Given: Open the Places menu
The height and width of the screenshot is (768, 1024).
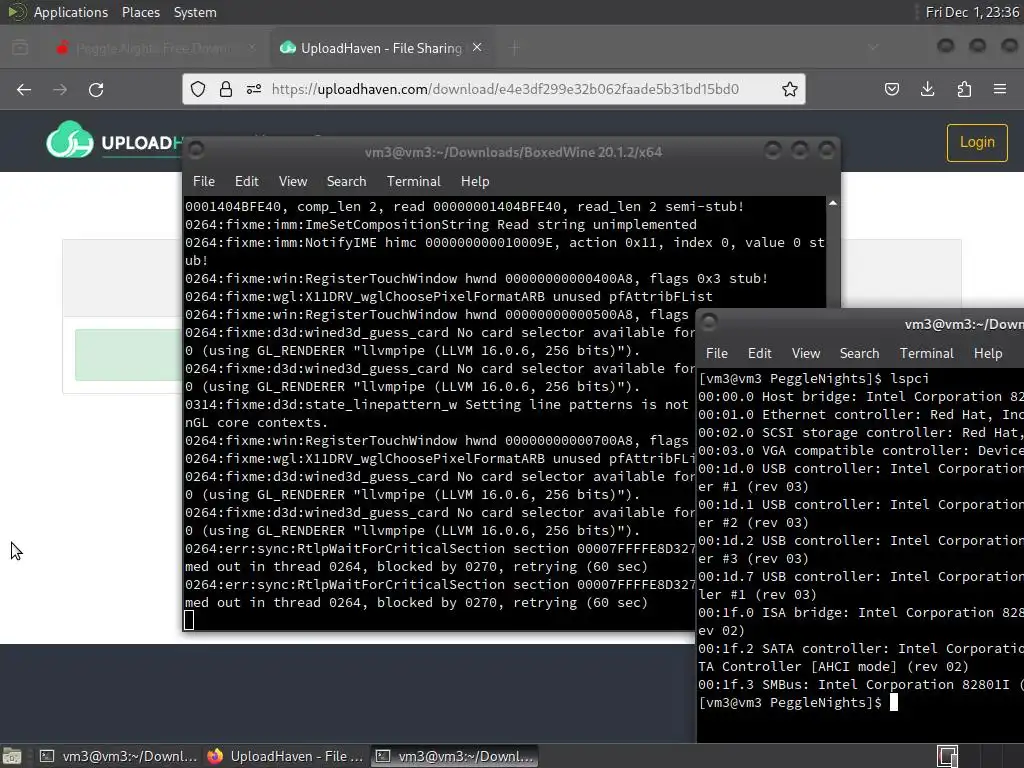Looking at the screenshot, I should click(x=140, y=12).
